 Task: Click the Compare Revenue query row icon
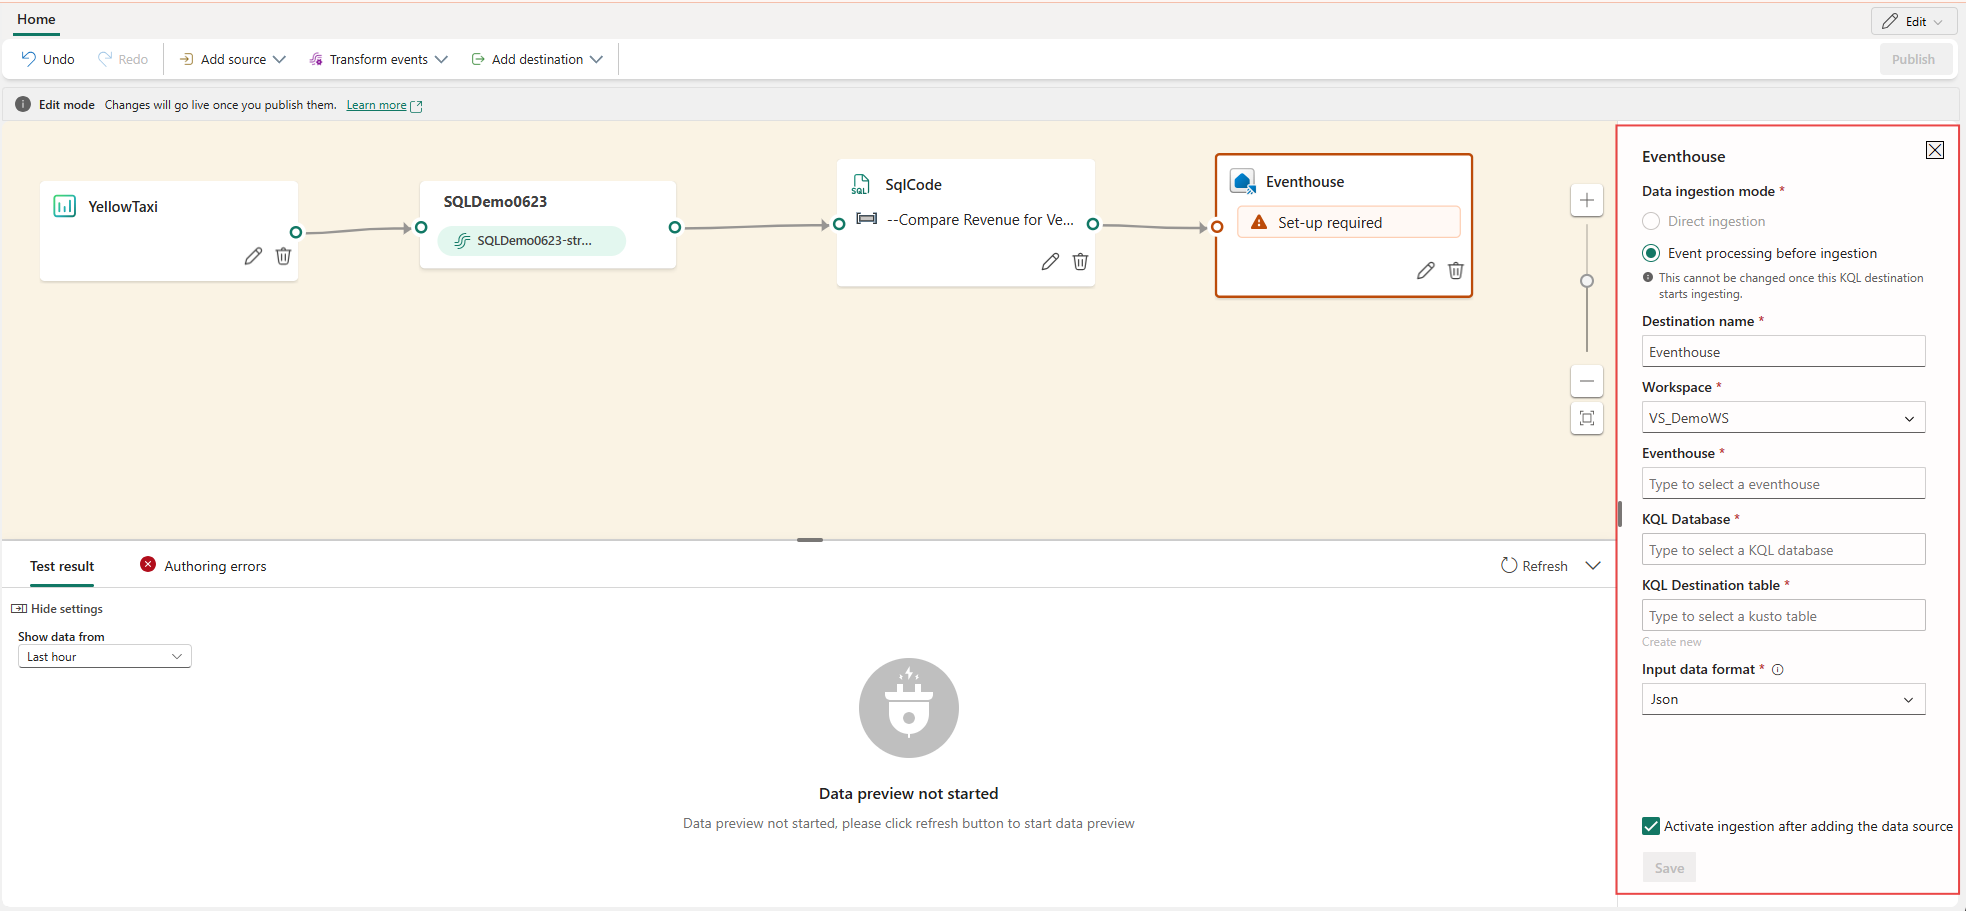pyautogui.click(x=867, y=219)
